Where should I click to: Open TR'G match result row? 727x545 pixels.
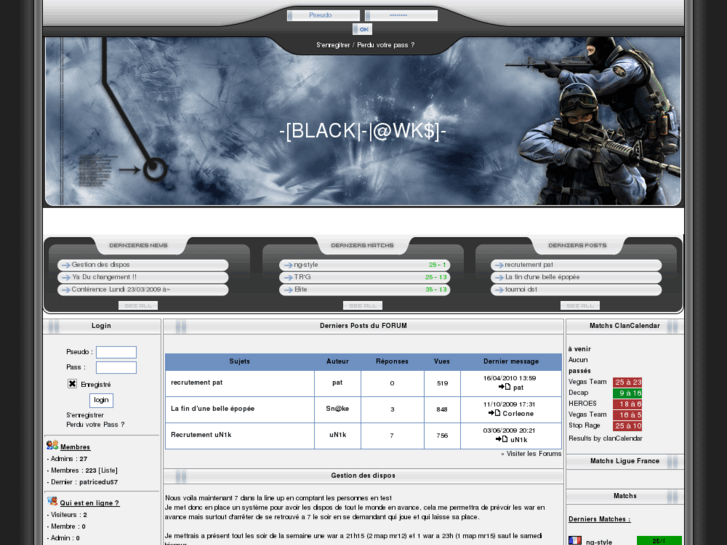click(x=364, y=277)
